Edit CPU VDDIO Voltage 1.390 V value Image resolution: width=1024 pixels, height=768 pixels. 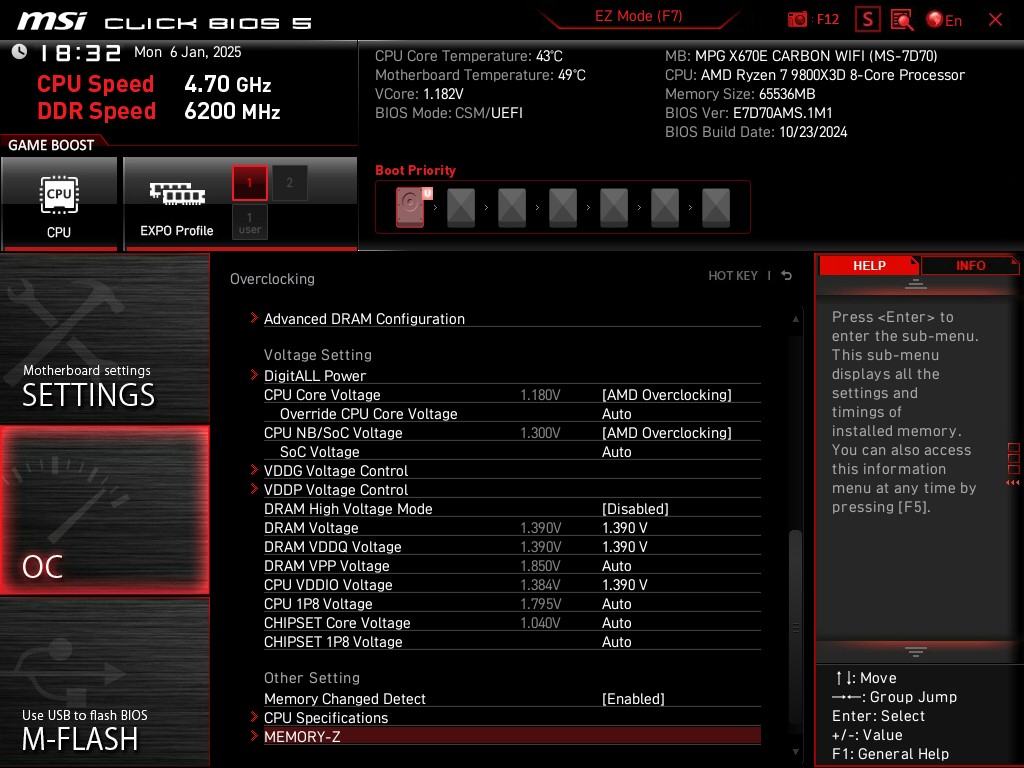point(624,584)
